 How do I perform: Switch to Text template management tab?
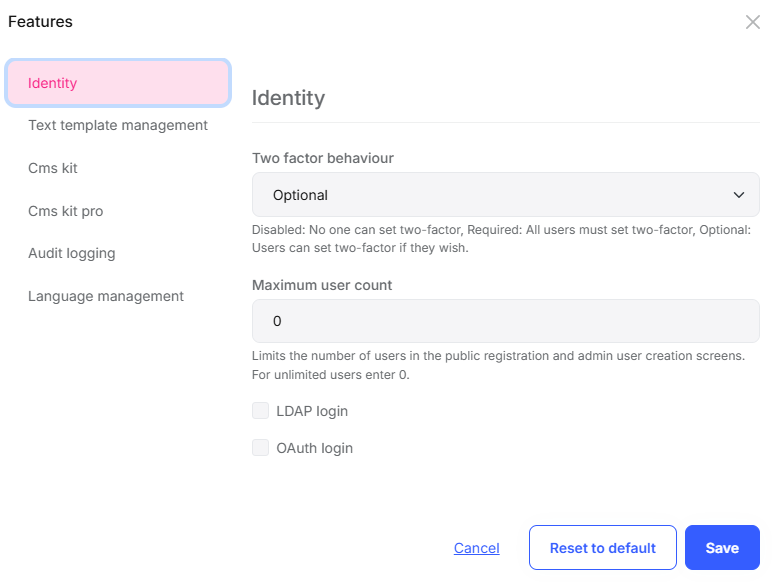click(118, 125)
